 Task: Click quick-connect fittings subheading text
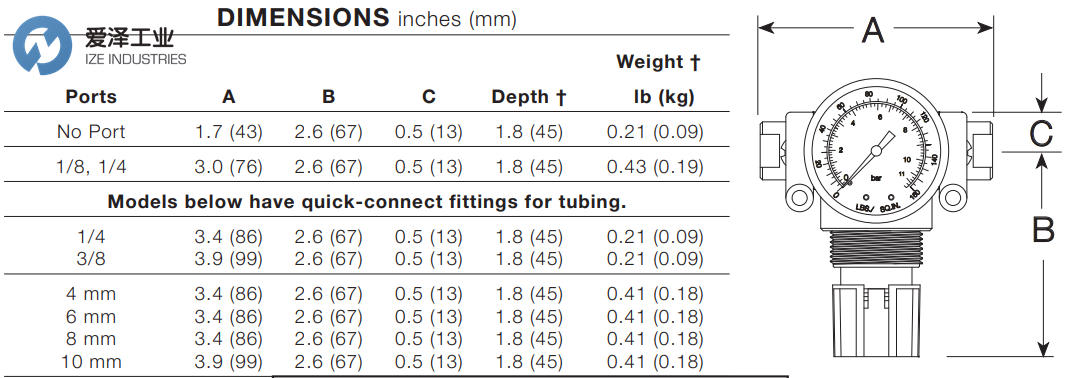coord(367,201)
